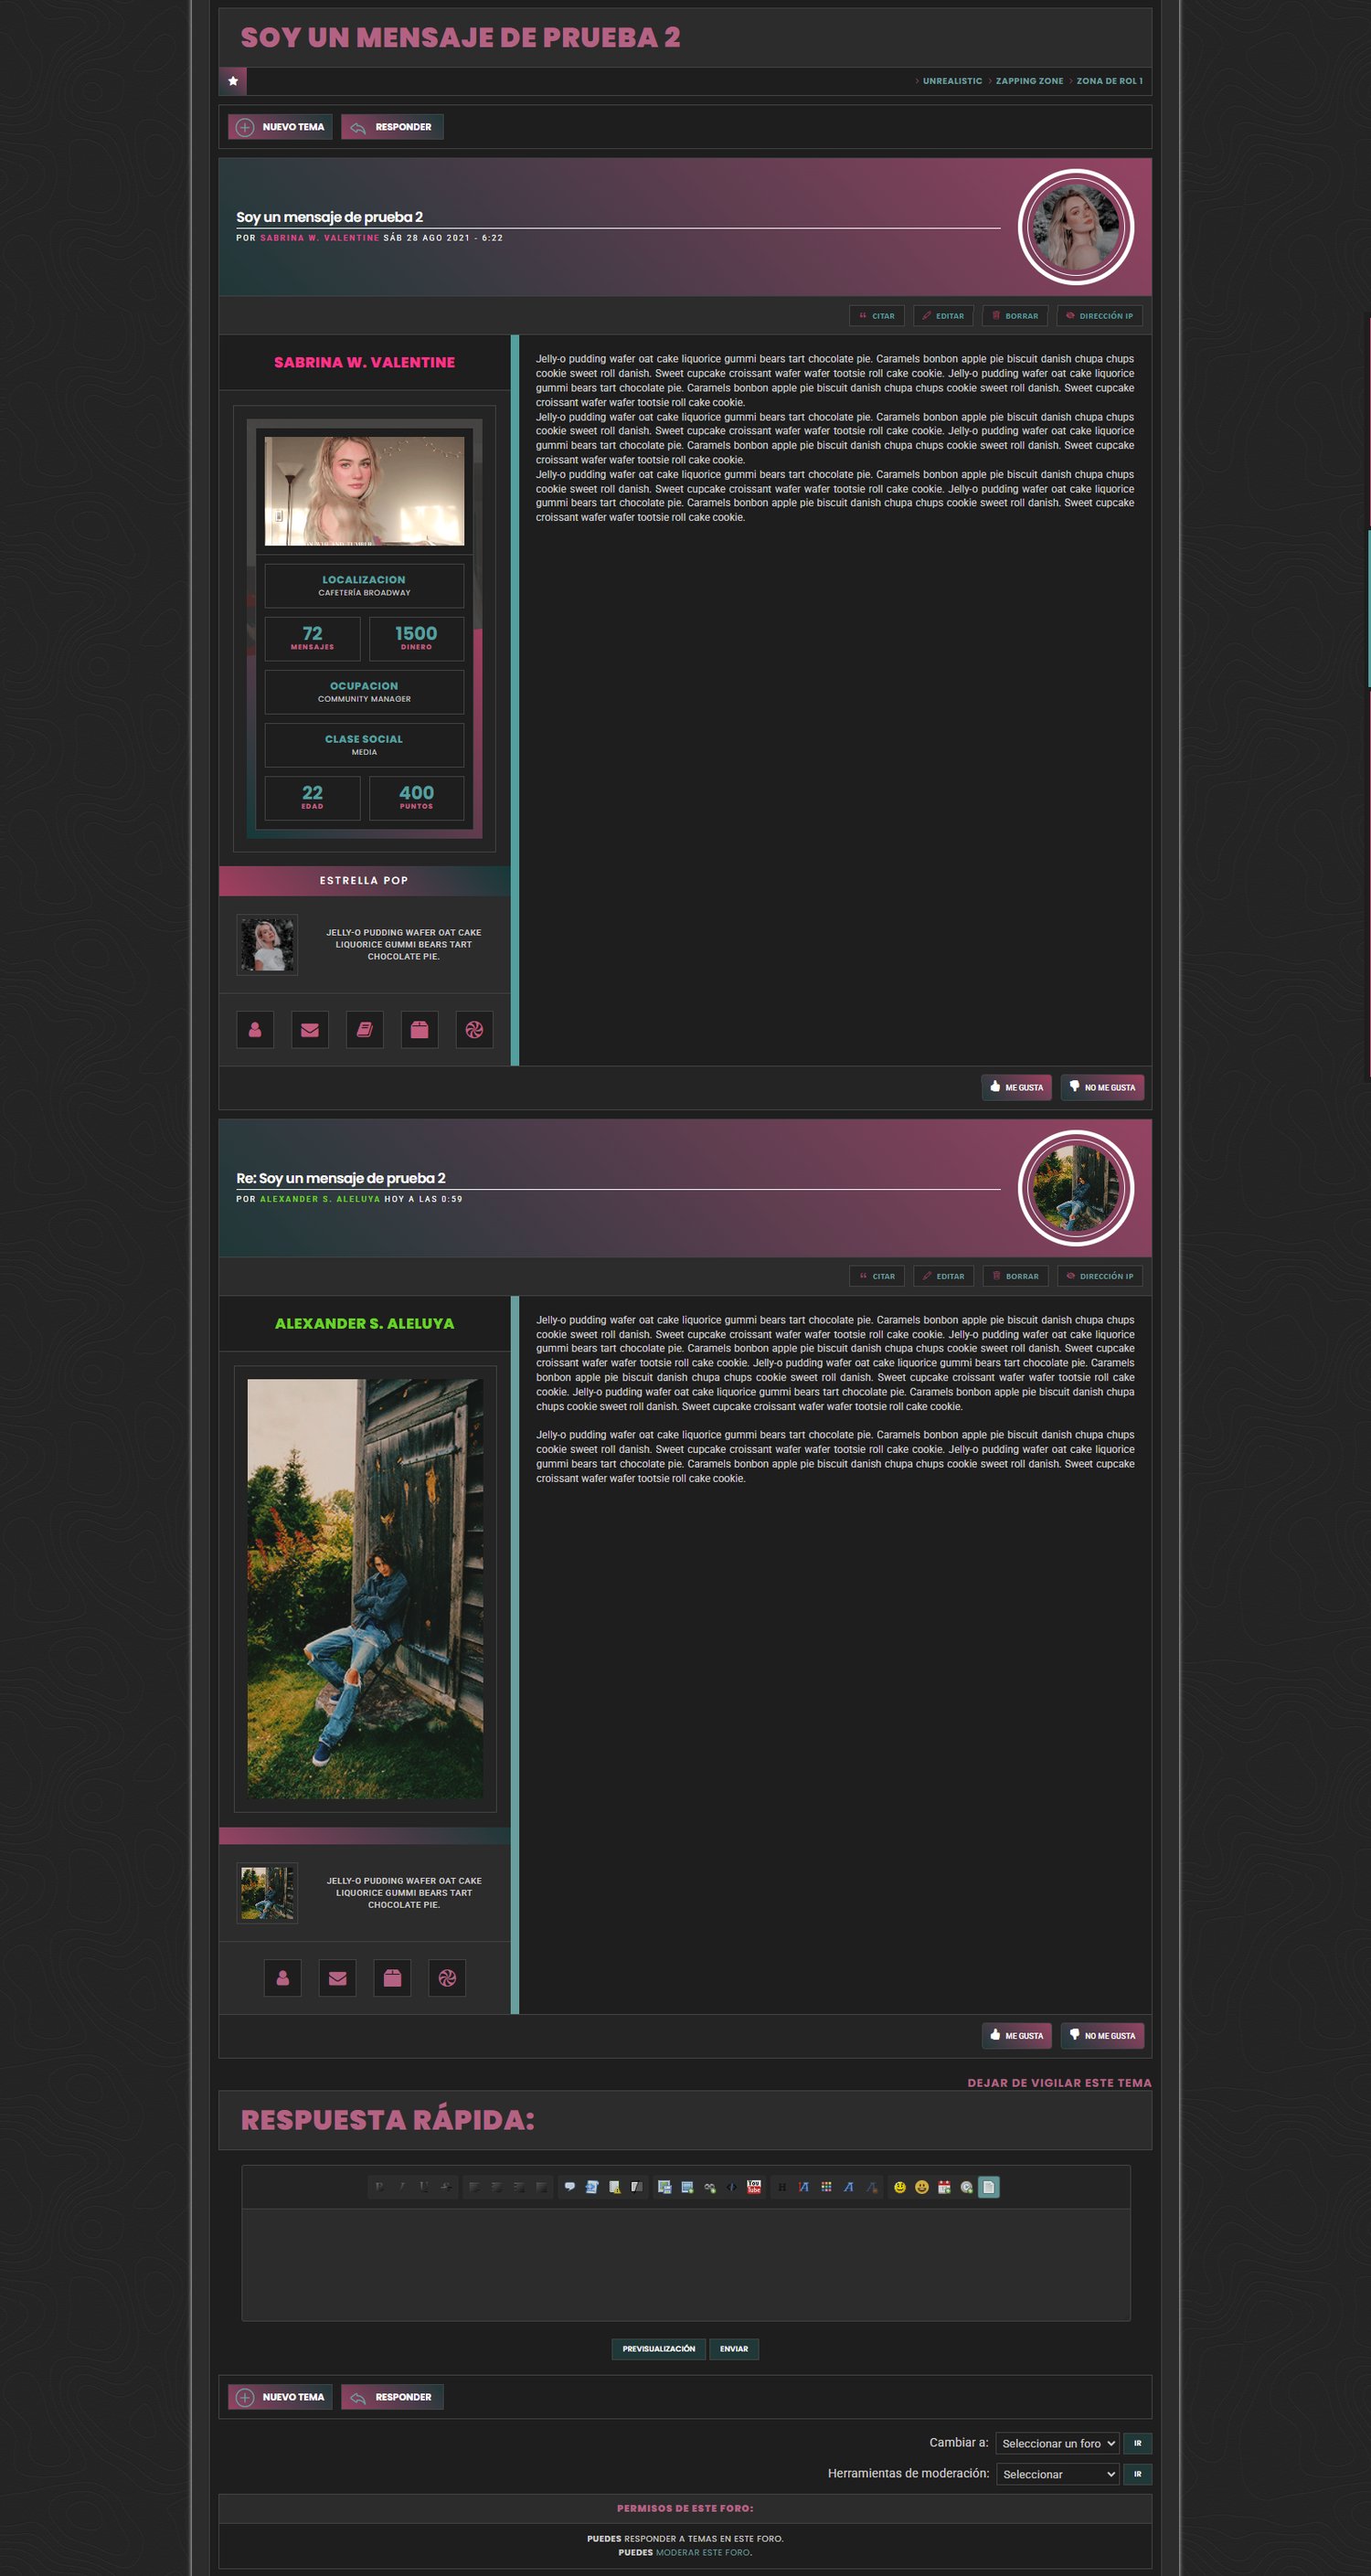Image resolution: width=1371 pixels, height=2576 pixels.
Task: Click the insert link chain icon
Action: 710,2187
